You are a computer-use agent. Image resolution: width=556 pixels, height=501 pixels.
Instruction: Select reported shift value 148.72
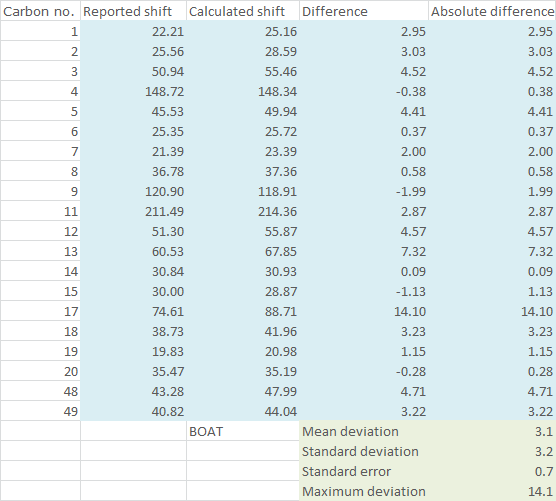(133, 91)
